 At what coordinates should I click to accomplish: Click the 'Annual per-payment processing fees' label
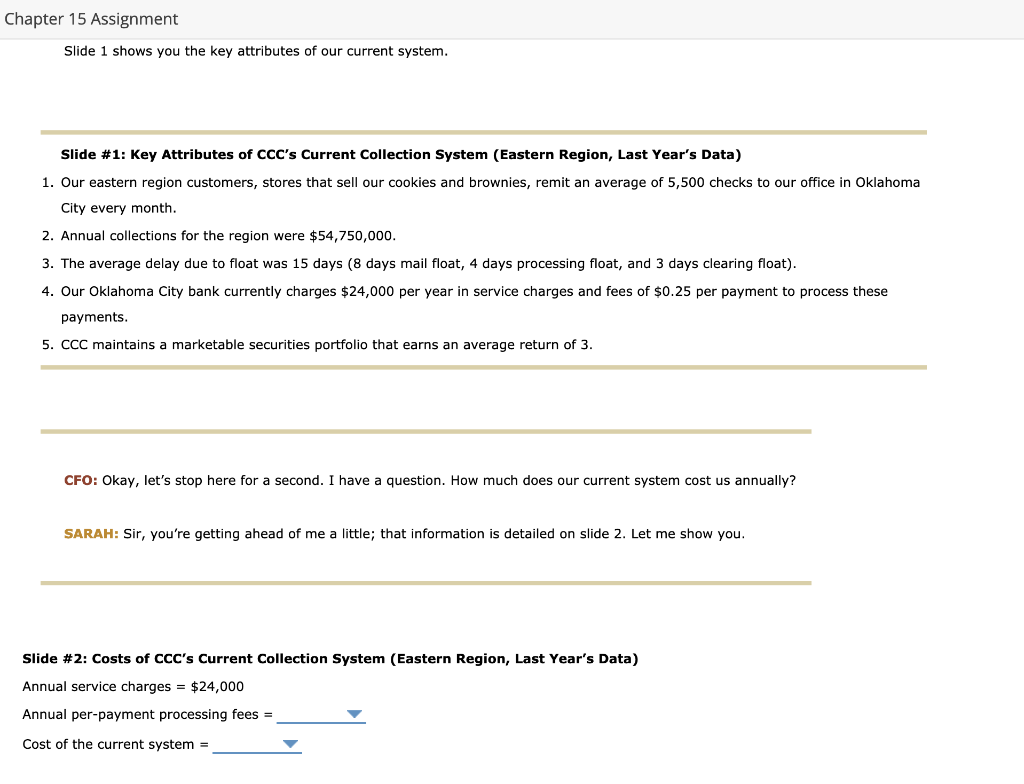pos(147,715)
